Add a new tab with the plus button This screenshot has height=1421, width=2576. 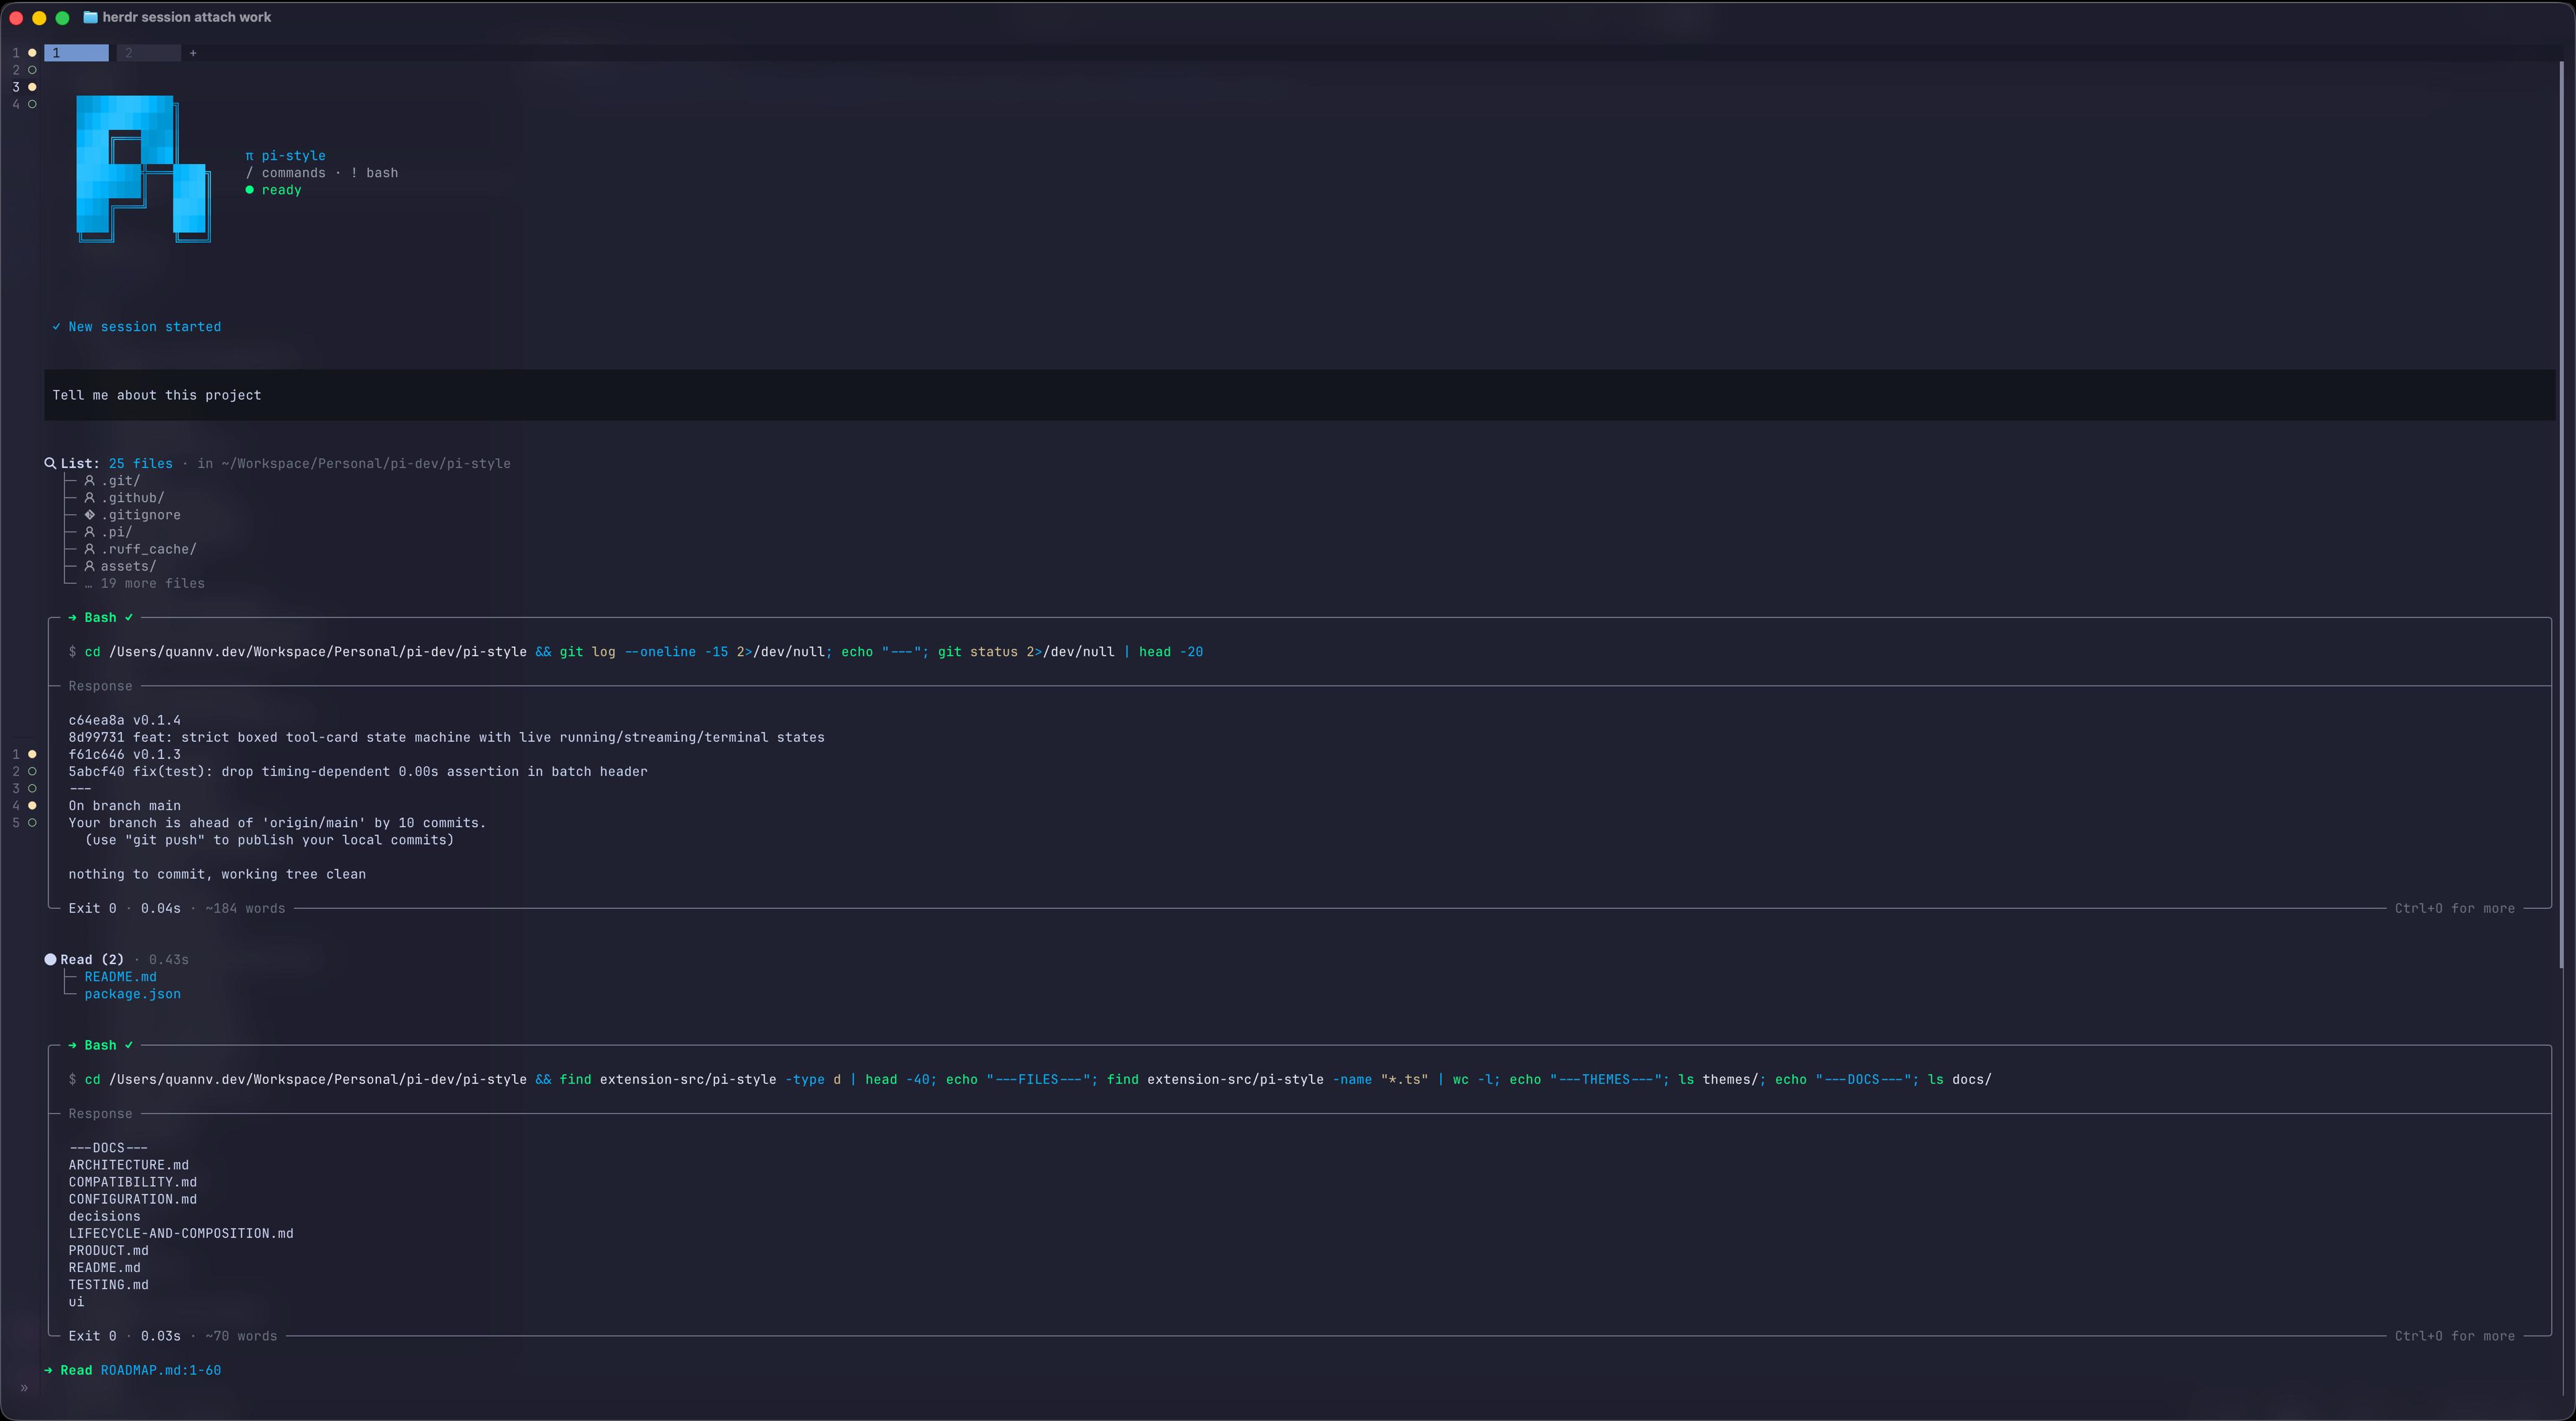pyautogui.click(x=193, y=53)
